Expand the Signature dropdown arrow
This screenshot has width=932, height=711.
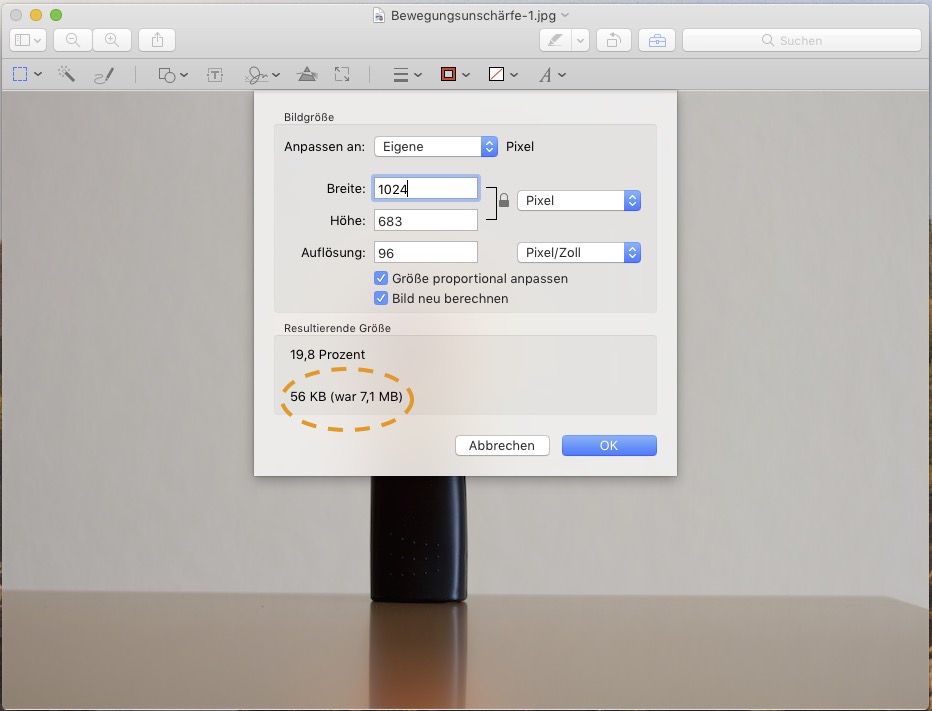point(276,75)
